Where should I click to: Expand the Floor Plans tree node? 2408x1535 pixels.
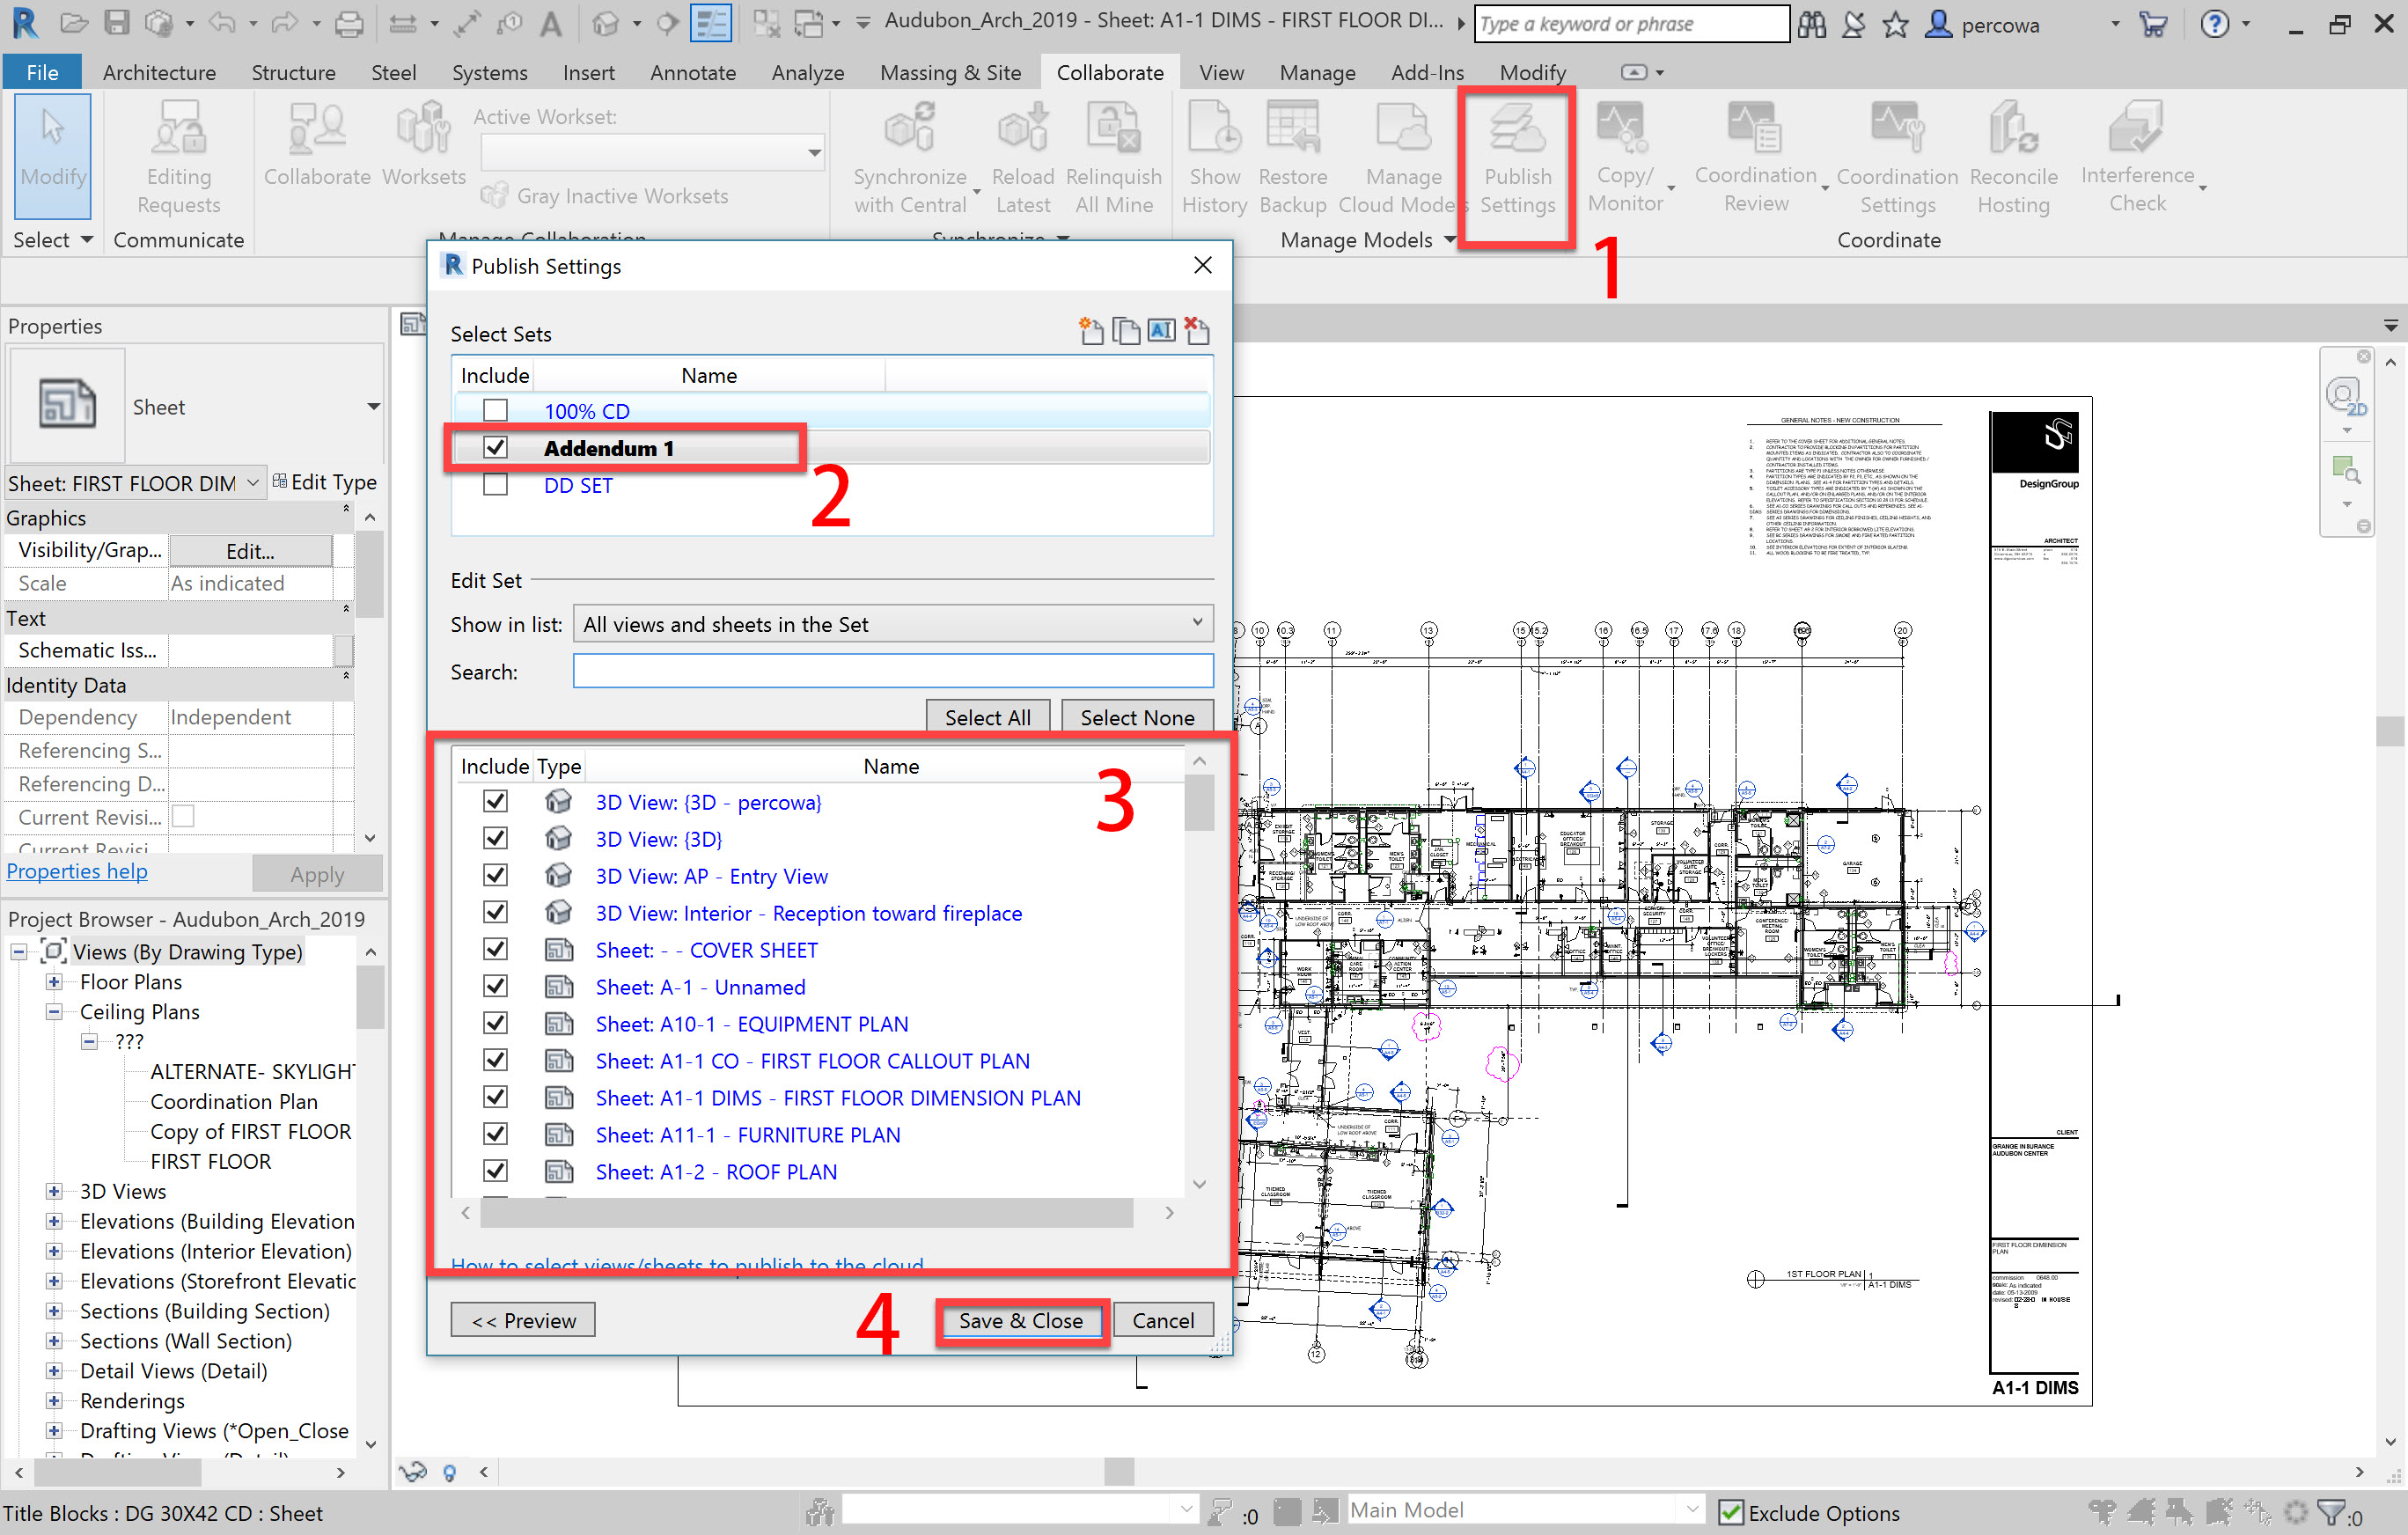pyautogui.click(x=54, y=982)
